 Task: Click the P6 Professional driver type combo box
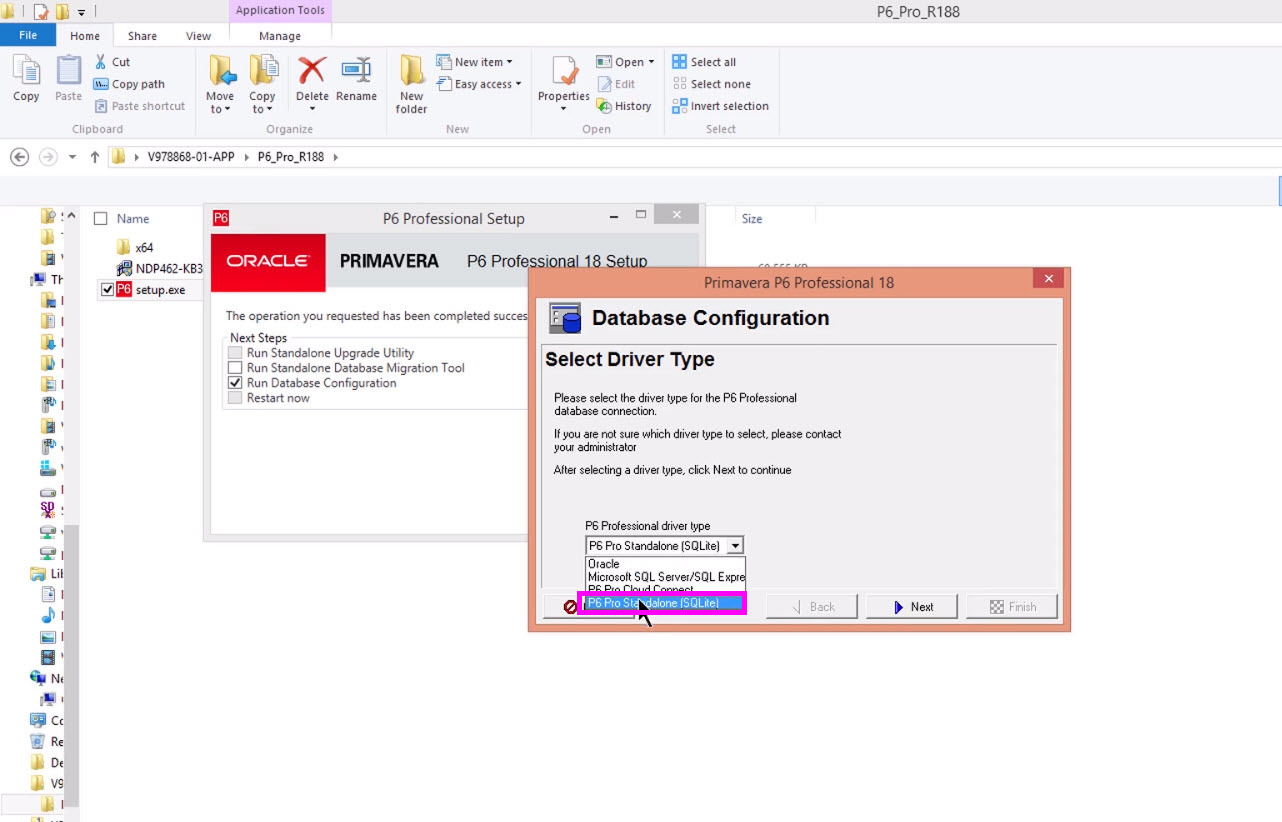[664, 546]
